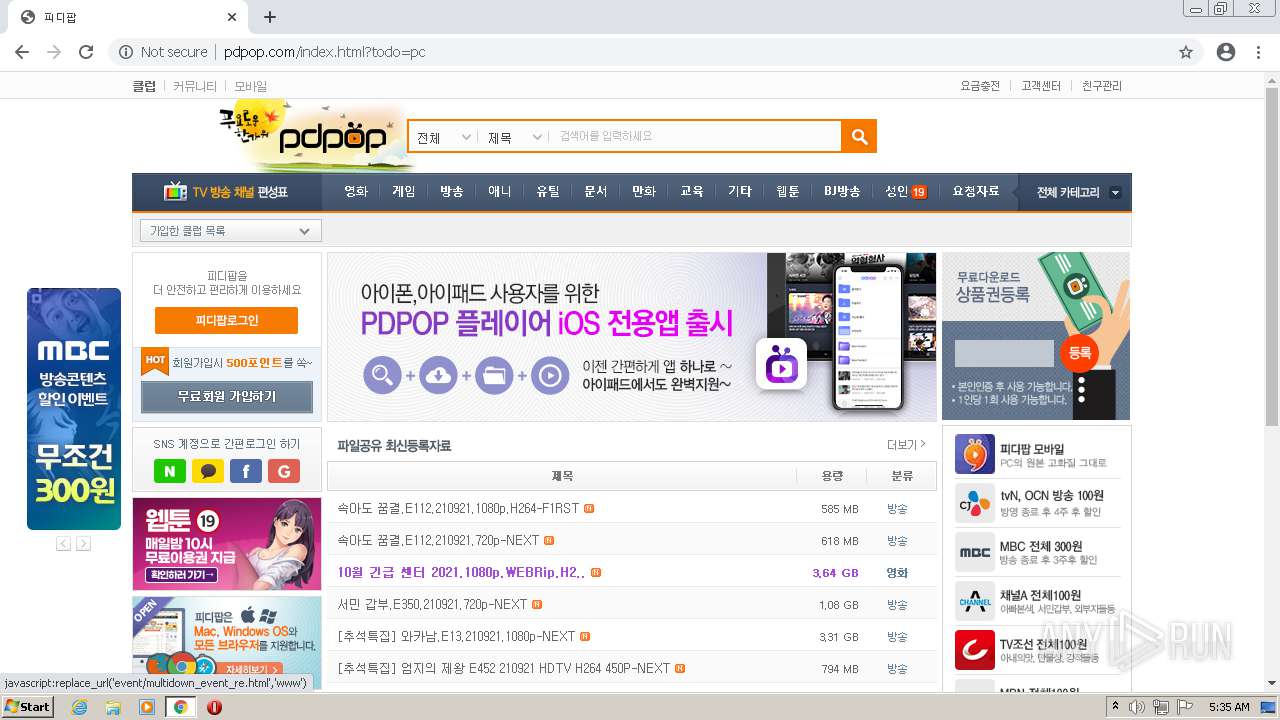Screen dimensions: 1280x720
Task: Click the search keyword input field
Action: [x=697, y=137]
